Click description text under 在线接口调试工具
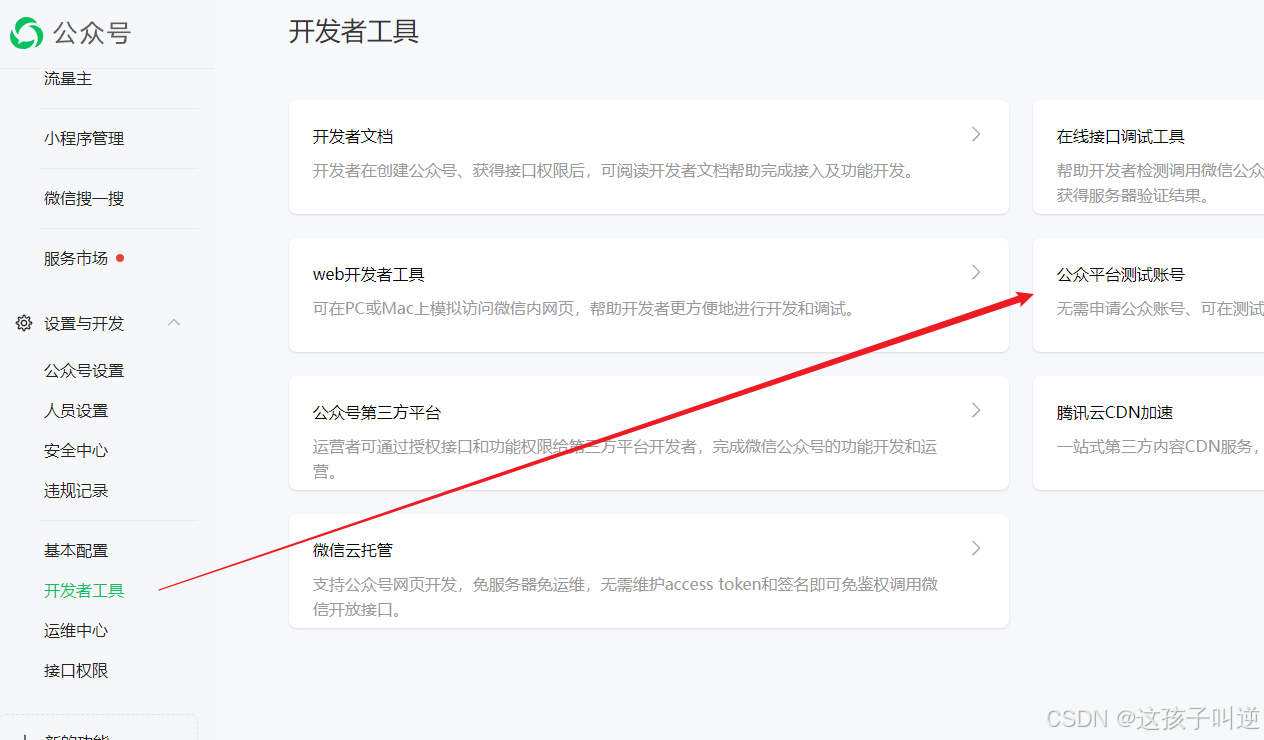 click(1160, 182)
